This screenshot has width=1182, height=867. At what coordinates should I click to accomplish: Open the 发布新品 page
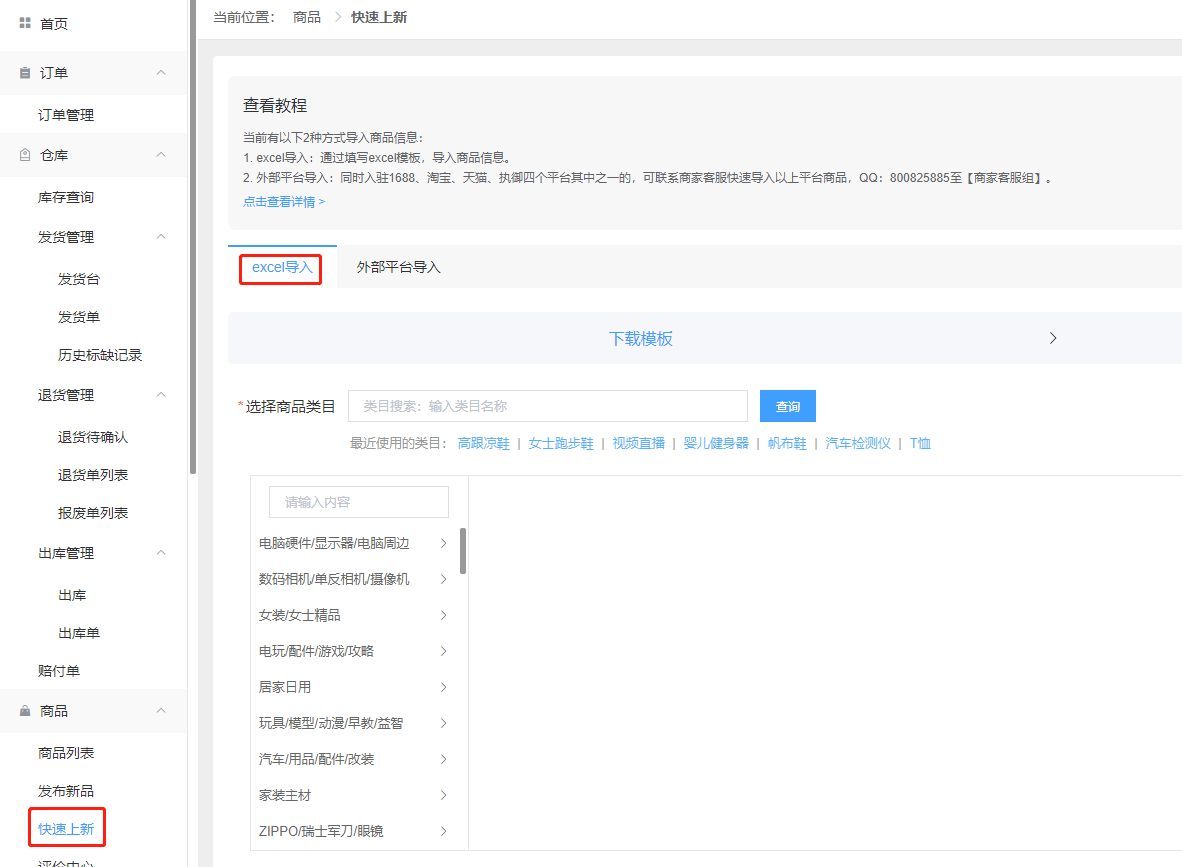(x=66, y=790)
